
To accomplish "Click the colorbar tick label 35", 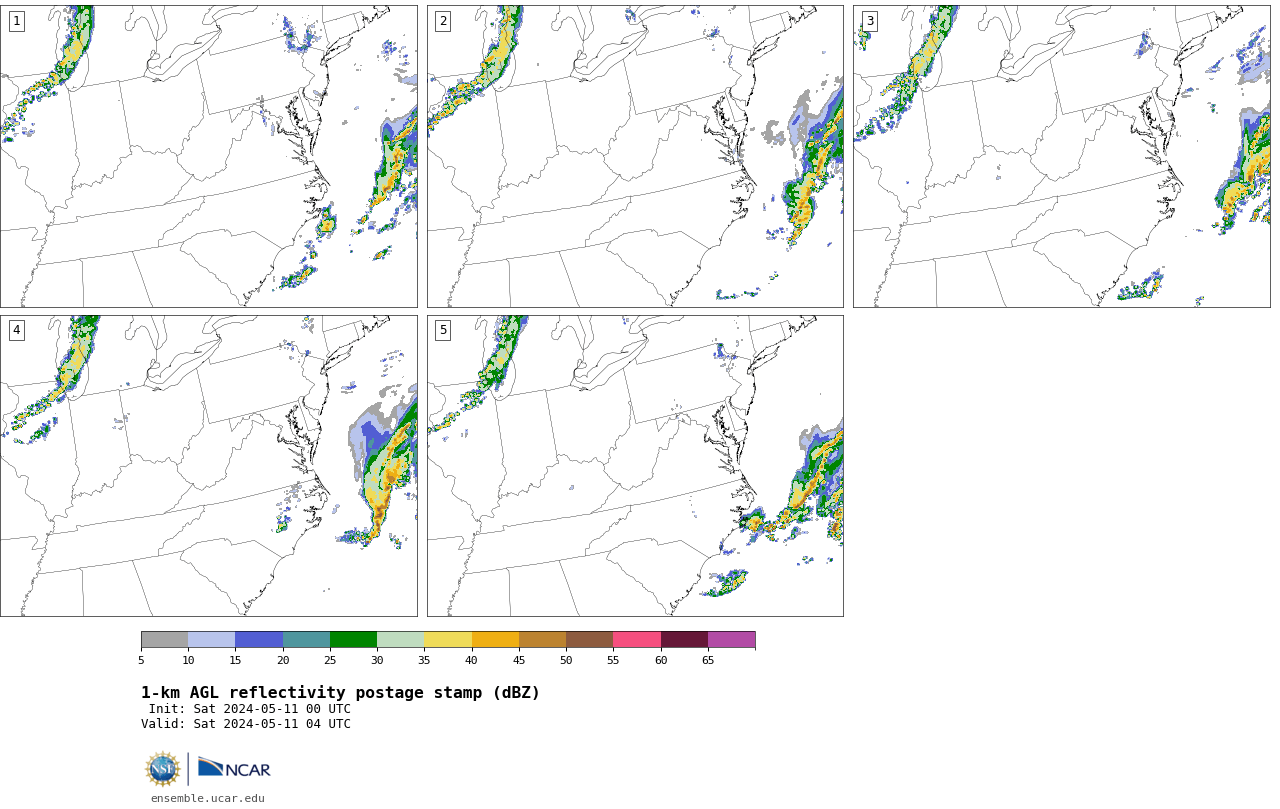I will [424, 660].
